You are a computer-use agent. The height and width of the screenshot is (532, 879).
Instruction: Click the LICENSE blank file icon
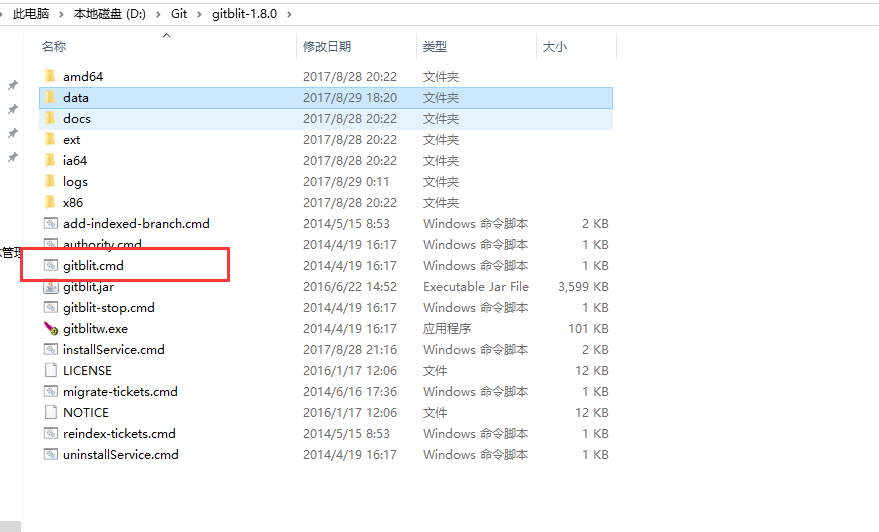50,371
